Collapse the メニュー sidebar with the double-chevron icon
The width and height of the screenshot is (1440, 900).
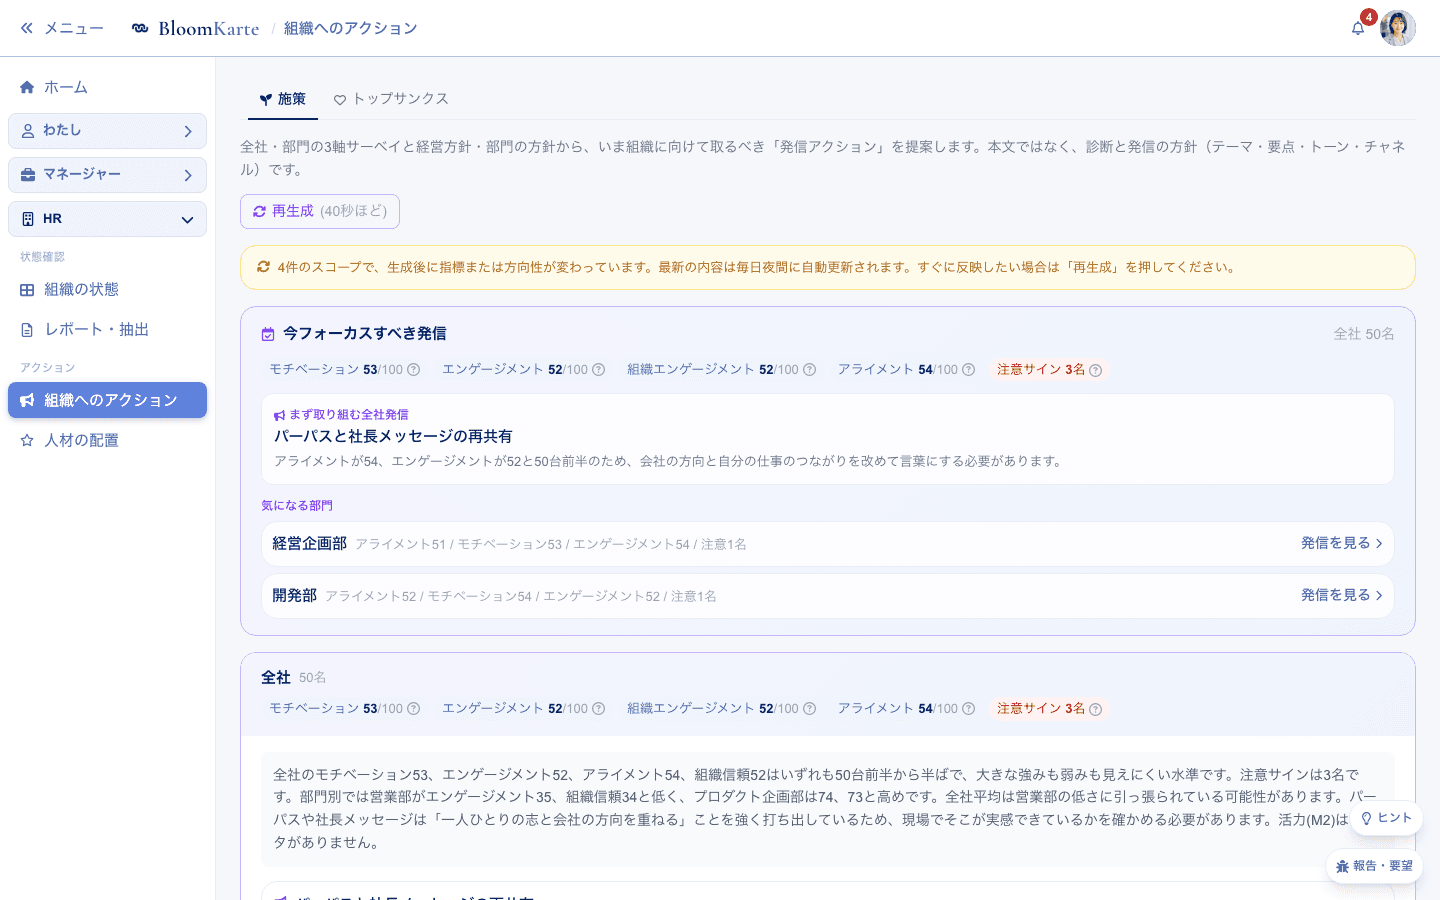click(x=27, y=28)
